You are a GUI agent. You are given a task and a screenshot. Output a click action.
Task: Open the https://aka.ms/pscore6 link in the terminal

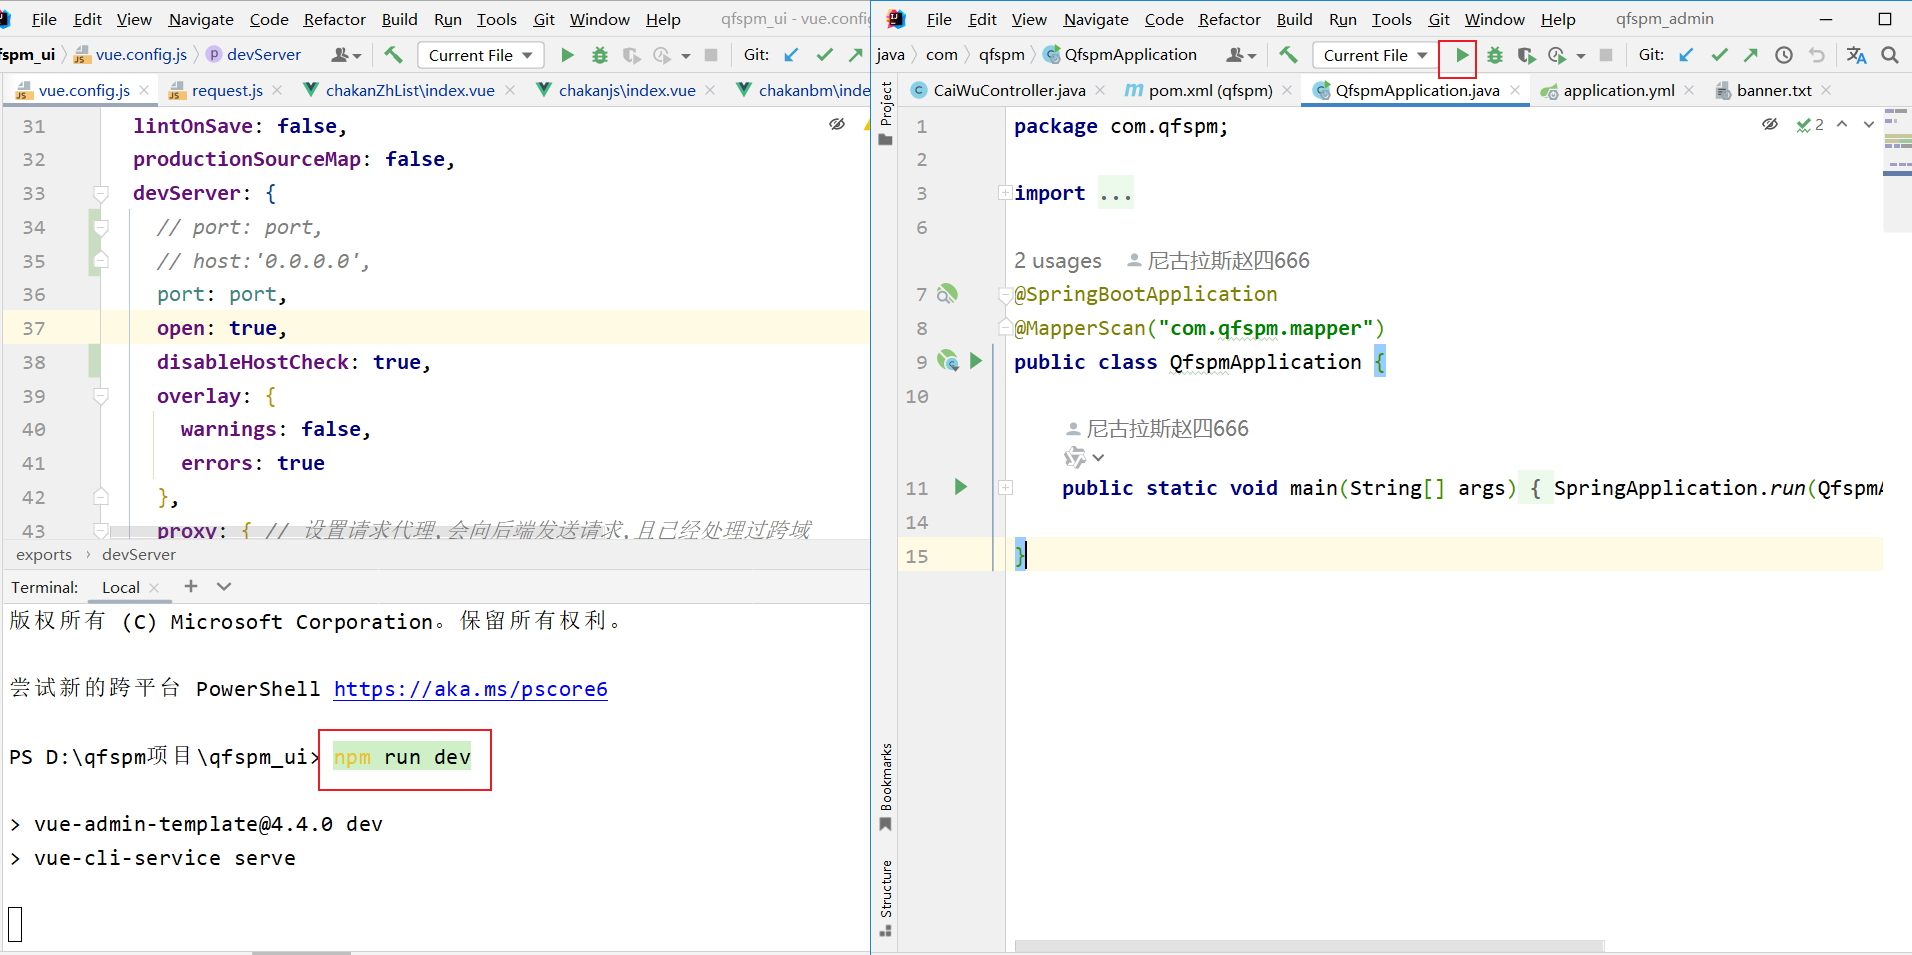click(x=470, y=689)
